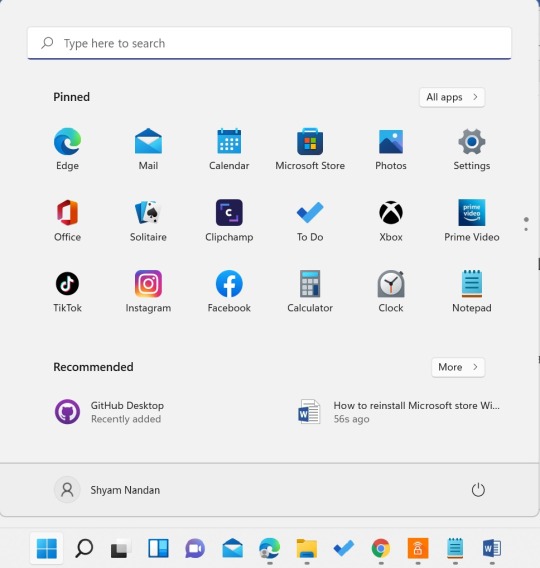Open the recommended Word document about Microsoft store

398,412
